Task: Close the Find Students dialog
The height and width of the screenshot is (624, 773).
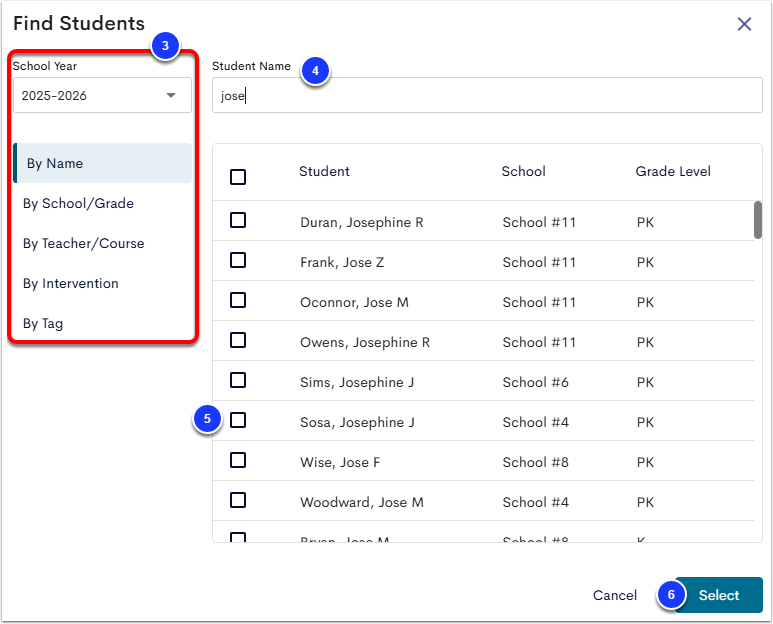Action: (x=744, y=24)
